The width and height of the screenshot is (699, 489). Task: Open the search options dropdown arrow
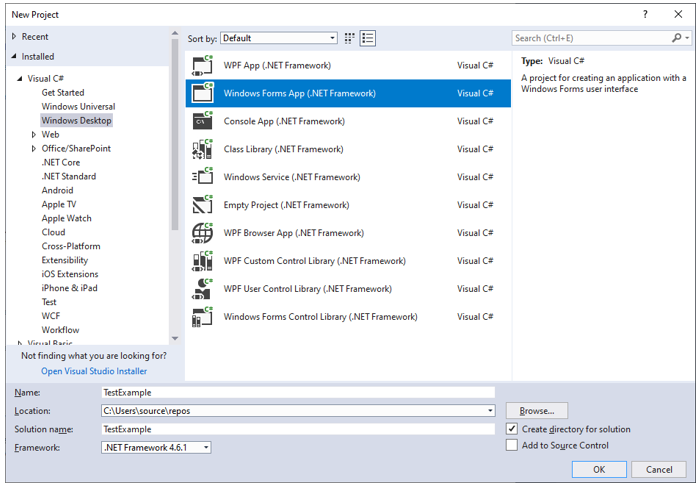[x=687, y=38]
